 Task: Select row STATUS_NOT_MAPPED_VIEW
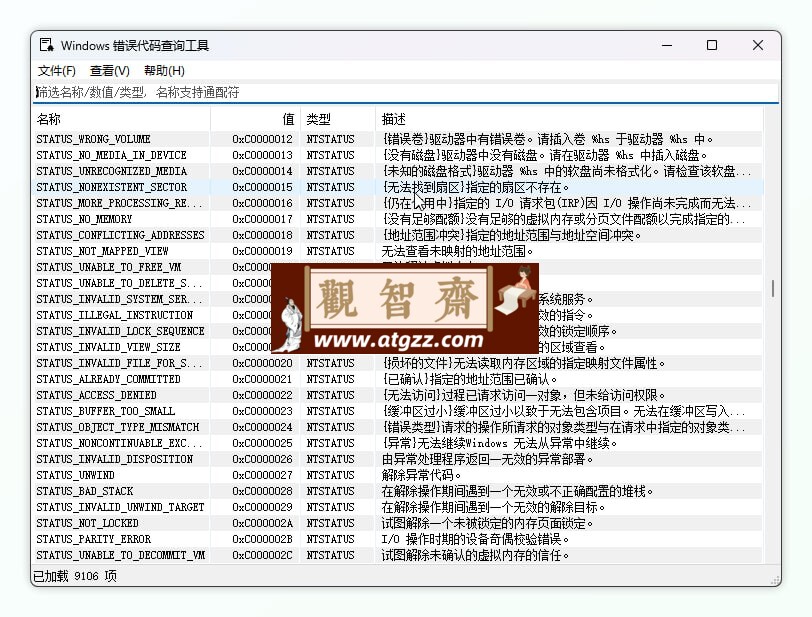pyautogui.click(x=398, y=251)
